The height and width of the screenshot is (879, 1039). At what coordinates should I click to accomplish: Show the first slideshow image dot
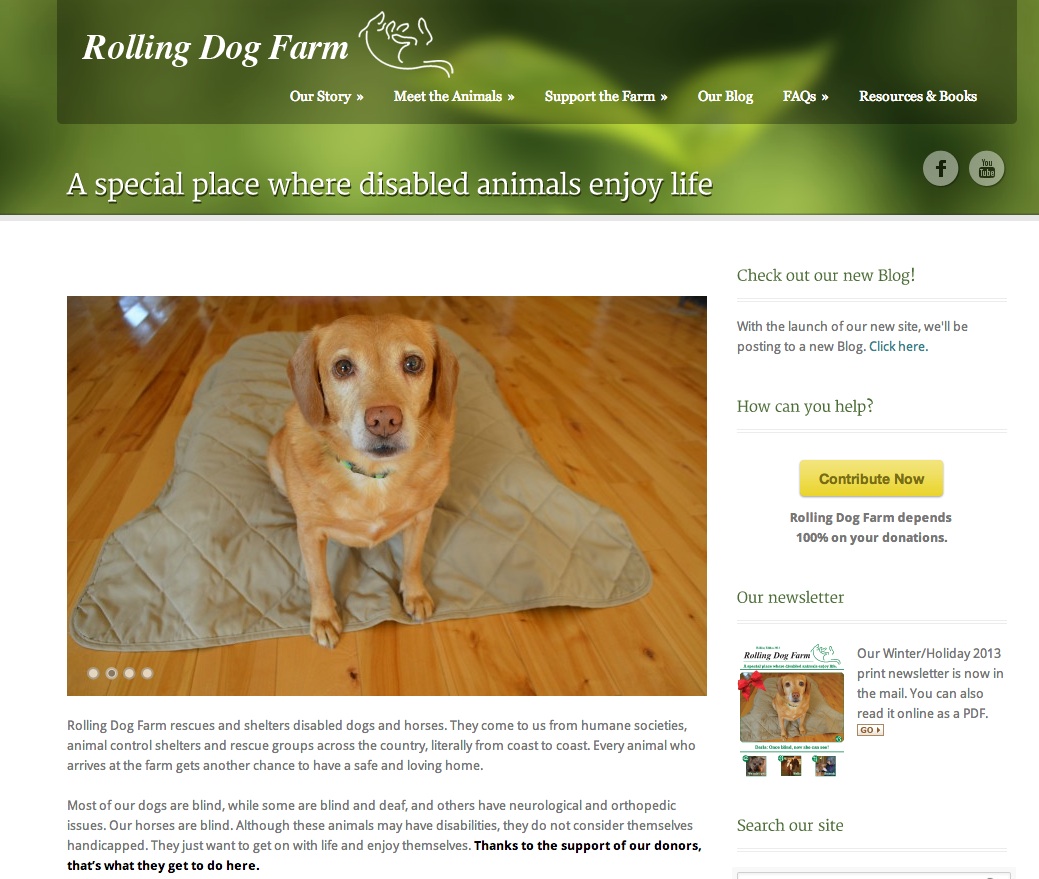93,673
